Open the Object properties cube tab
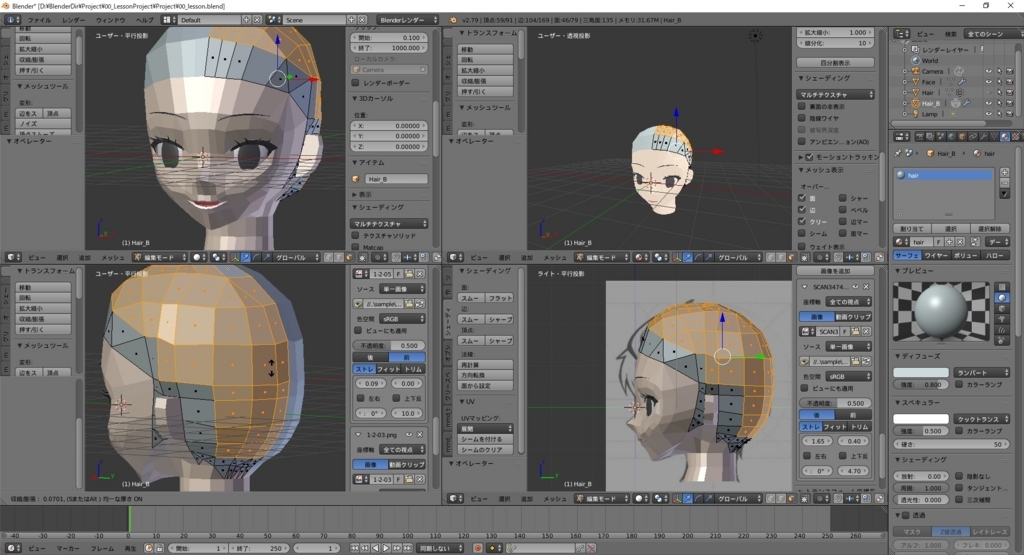This screenshot has height=555, width=1024. pyautogui.click(x=963, y=137)
